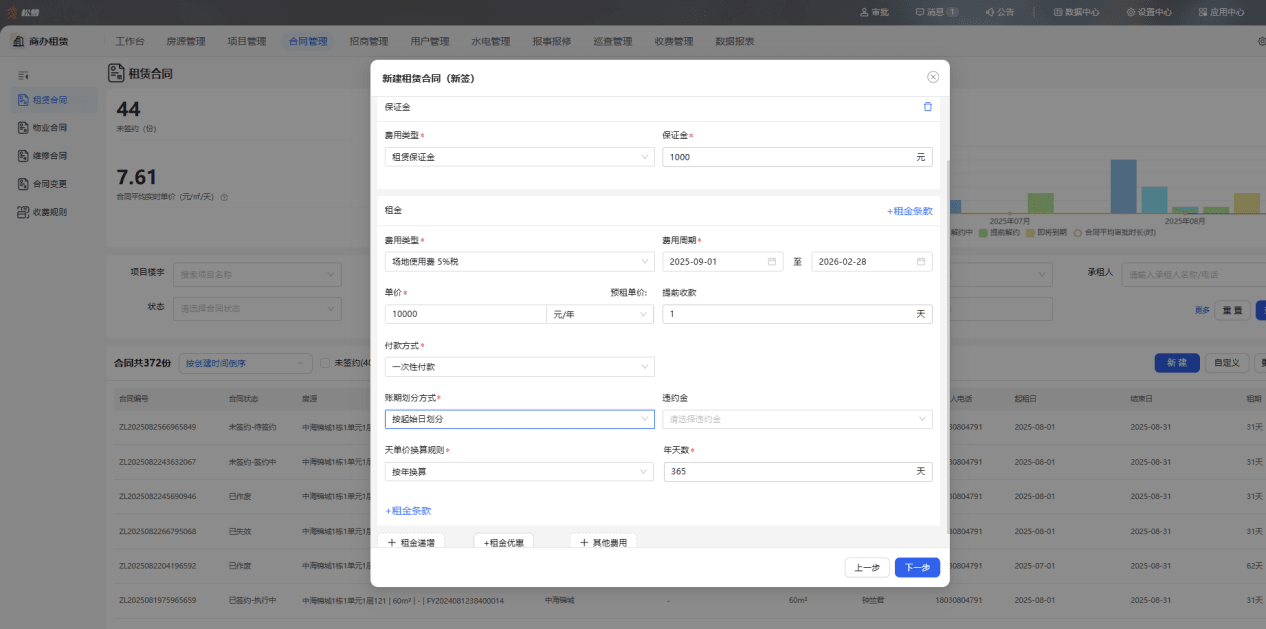This screenshot has height=629, width=1266.
Task: Delete the 保证金 section with the trash icon
Action: click(x=927, y=106)
